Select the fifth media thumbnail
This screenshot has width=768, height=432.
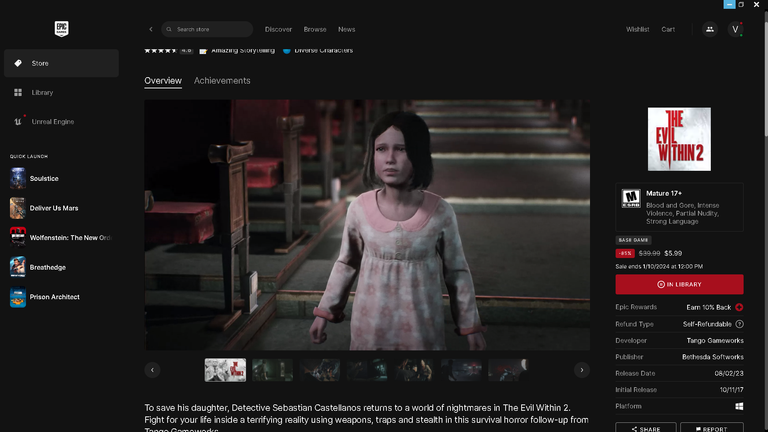[x=414, y=370]
